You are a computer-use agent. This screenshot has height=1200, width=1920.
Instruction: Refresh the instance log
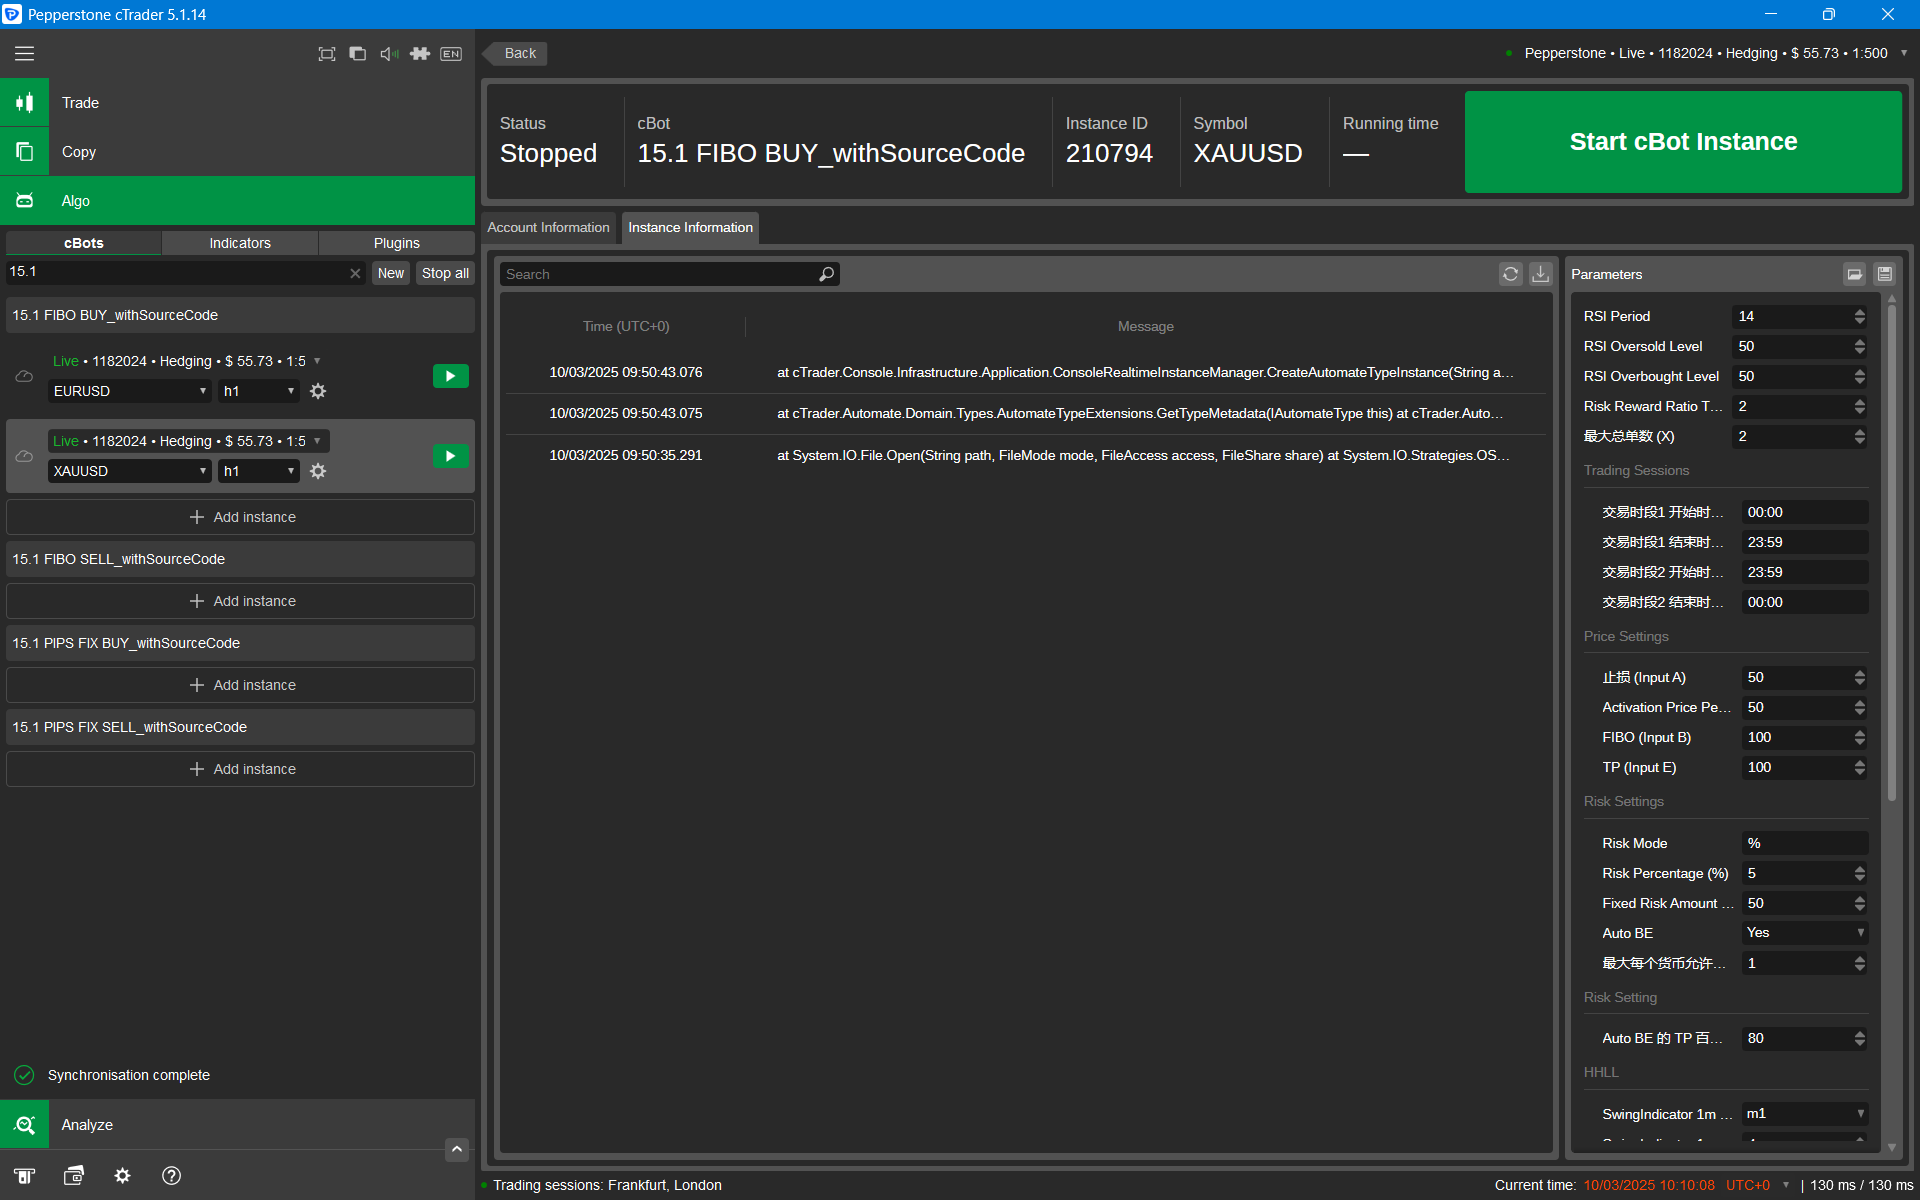click(x=1510, y=274)
